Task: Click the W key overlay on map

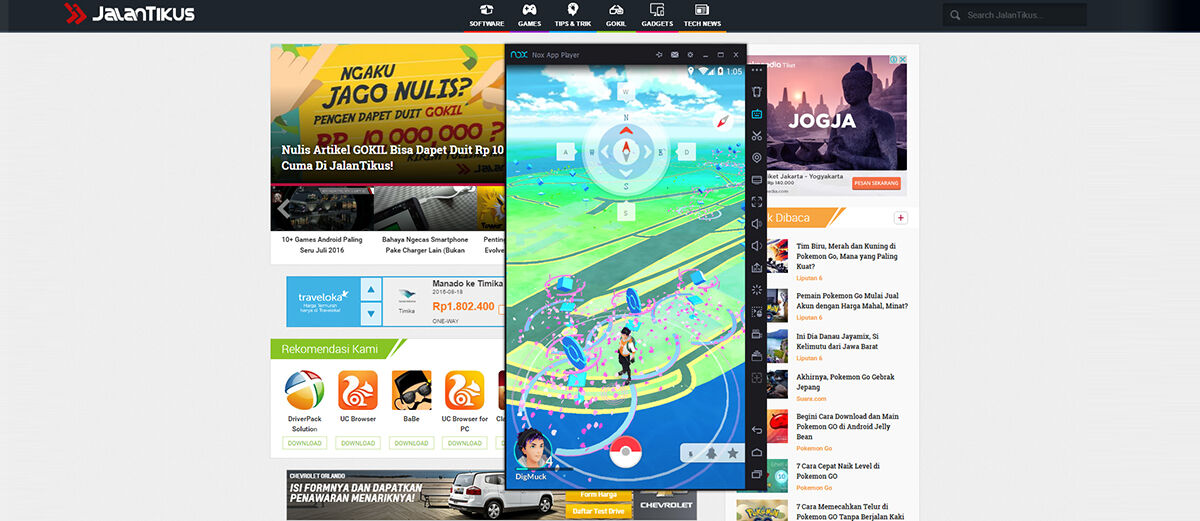Action: 626,92
